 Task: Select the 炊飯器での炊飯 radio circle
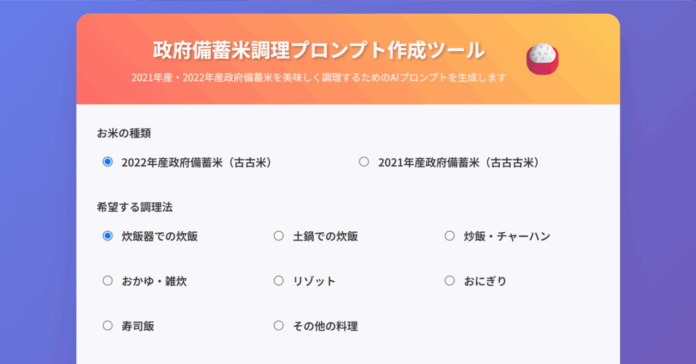pos(107,236)
